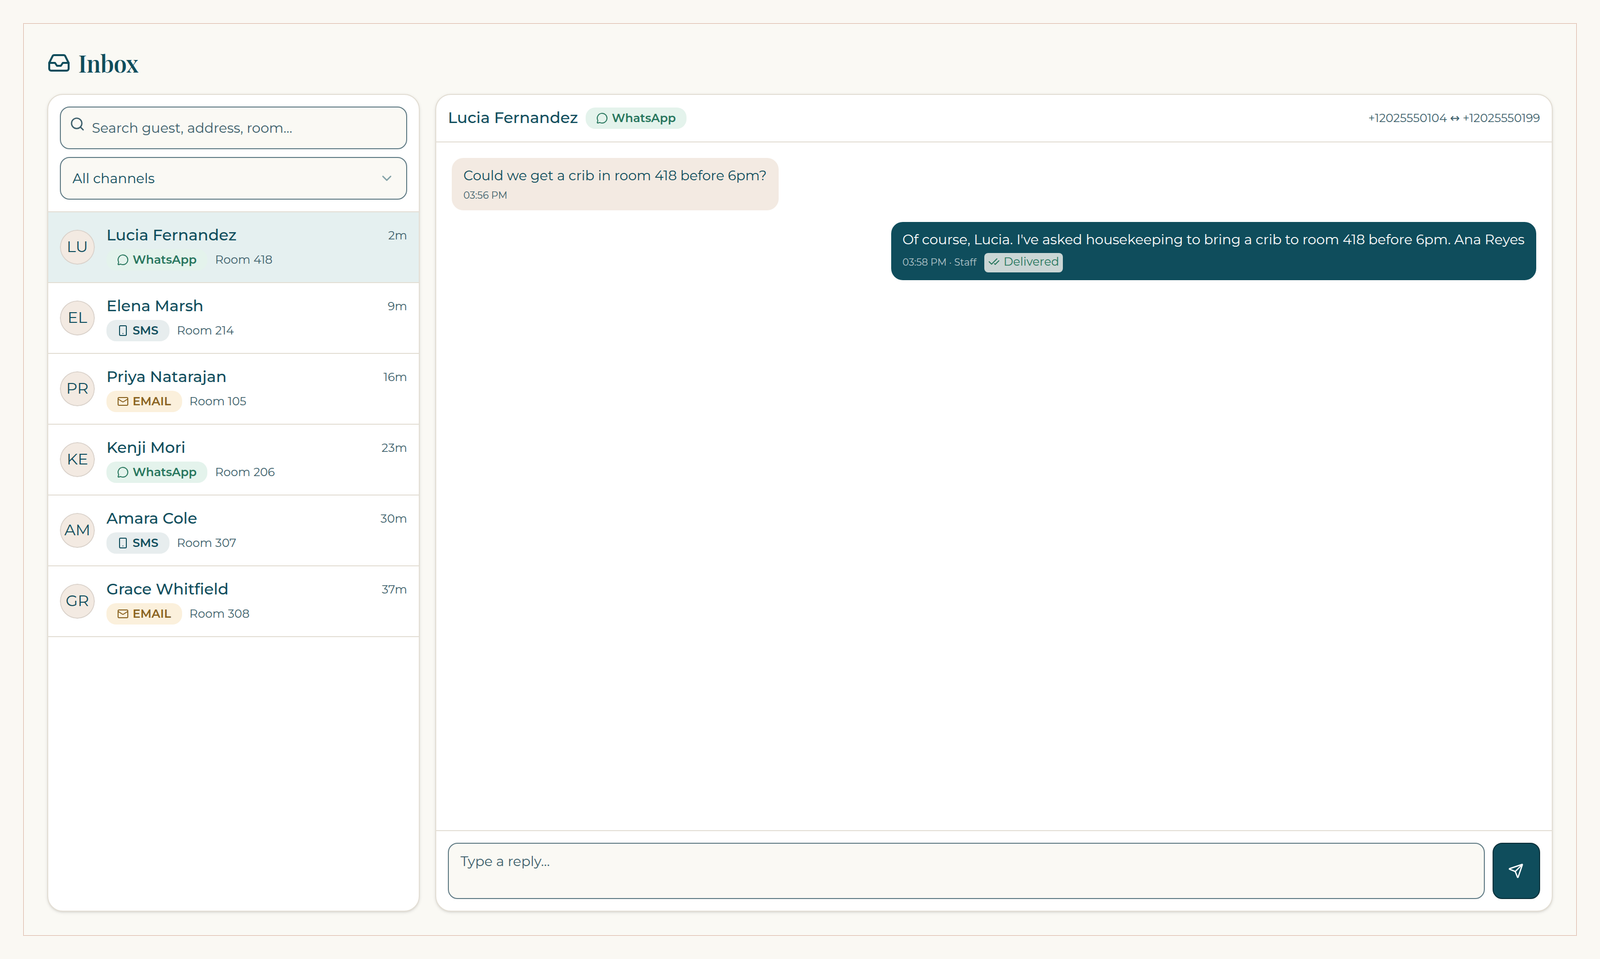Open the All channels dropdown
The image size is (1600, 959).
pos(233,178)
